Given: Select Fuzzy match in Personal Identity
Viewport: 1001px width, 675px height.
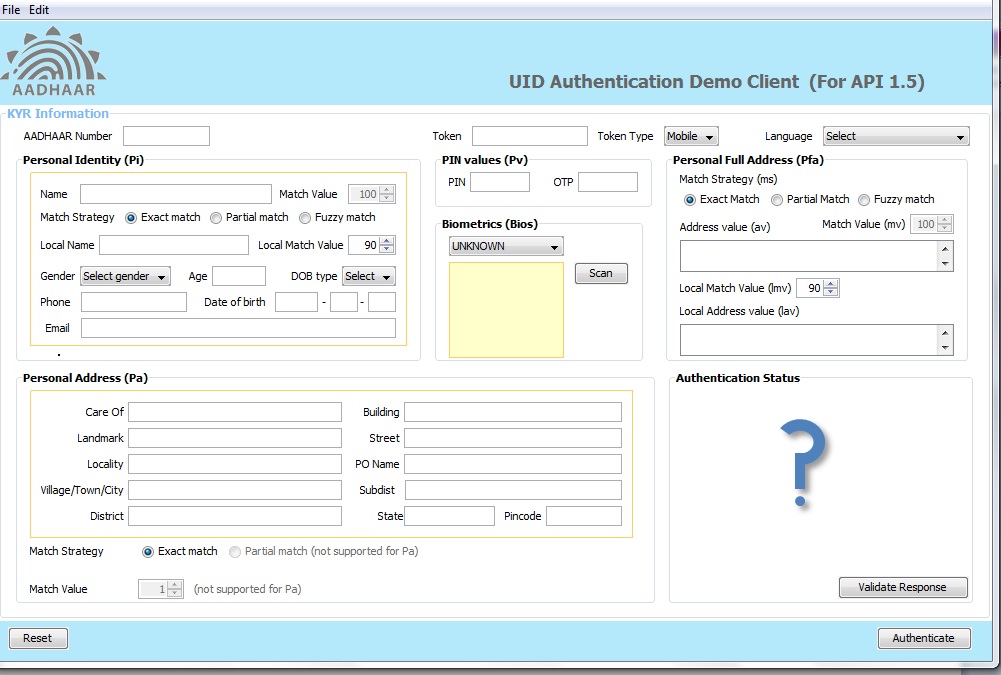Looking at the screenshot, I should coord(305,218).
